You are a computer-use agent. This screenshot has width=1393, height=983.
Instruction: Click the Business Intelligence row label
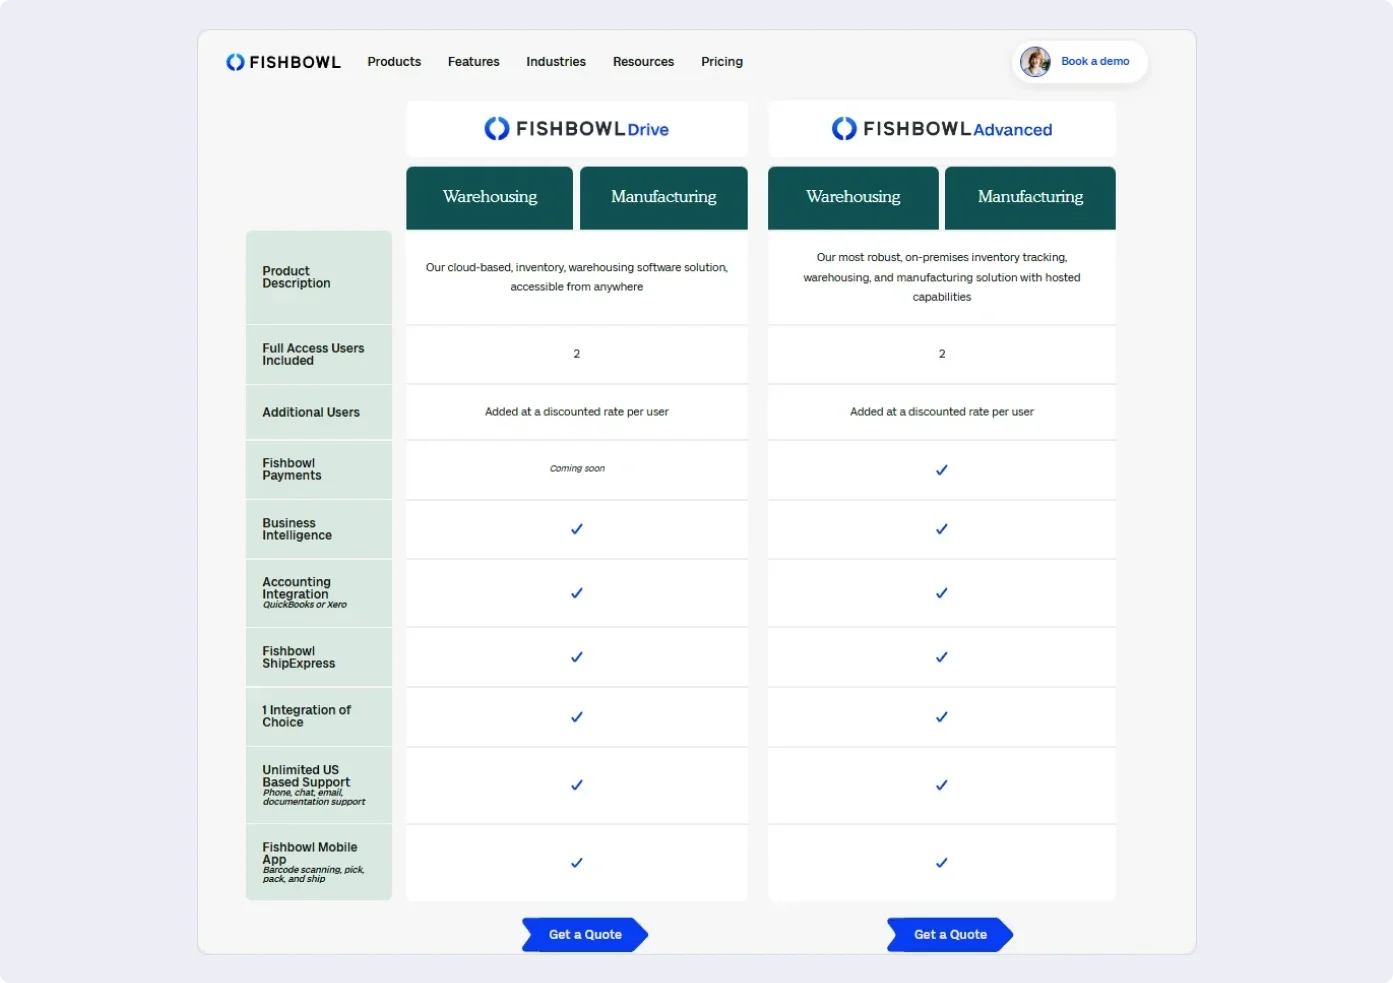297,529
